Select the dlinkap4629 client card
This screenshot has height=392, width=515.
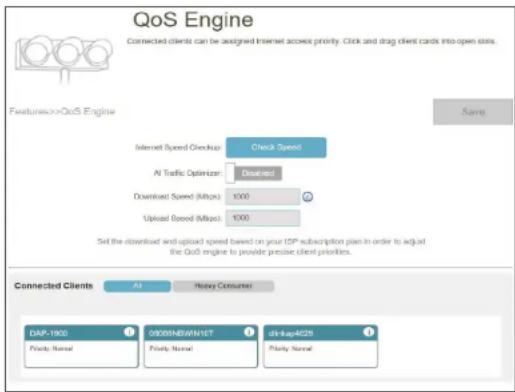pyautogui.click(x=321, y=347)
